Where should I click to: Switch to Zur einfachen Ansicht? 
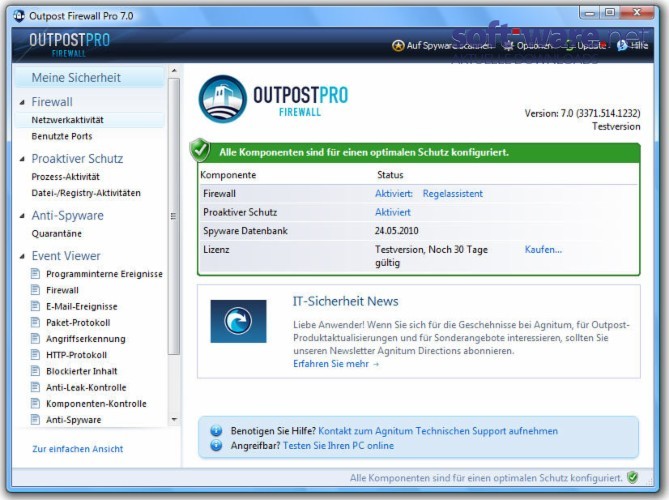pyautogui.click(x=78, y=449)
